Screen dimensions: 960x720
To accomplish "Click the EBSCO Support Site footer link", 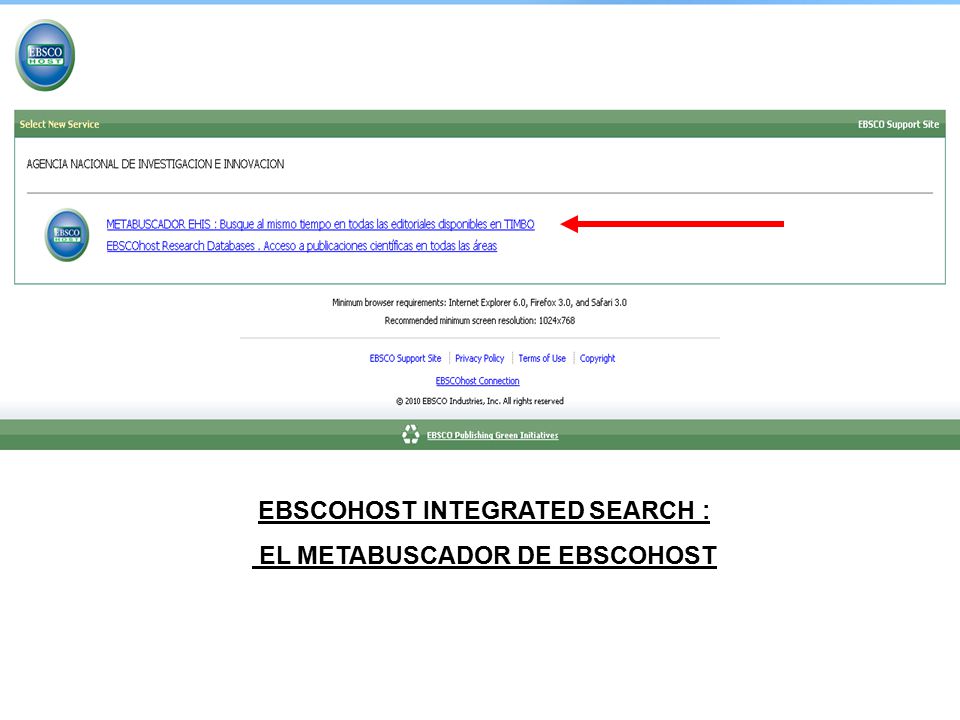I will tap(405, 358).
